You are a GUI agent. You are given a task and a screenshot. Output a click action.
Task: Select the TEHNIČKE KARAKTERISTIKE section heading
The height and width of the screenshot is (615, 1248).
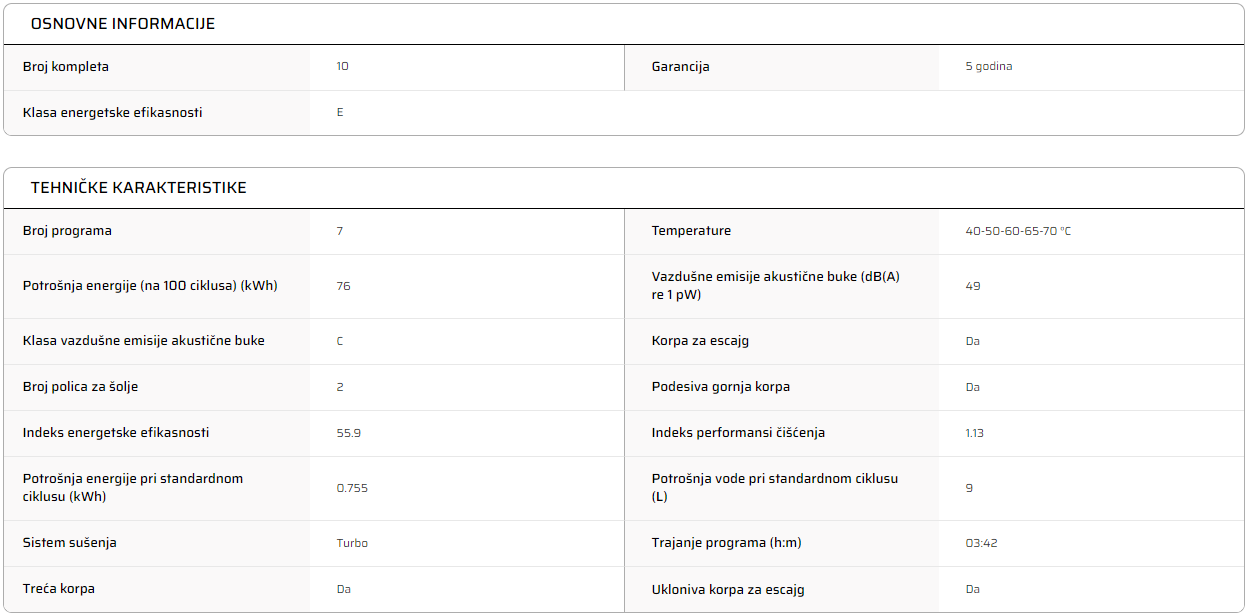139,188
